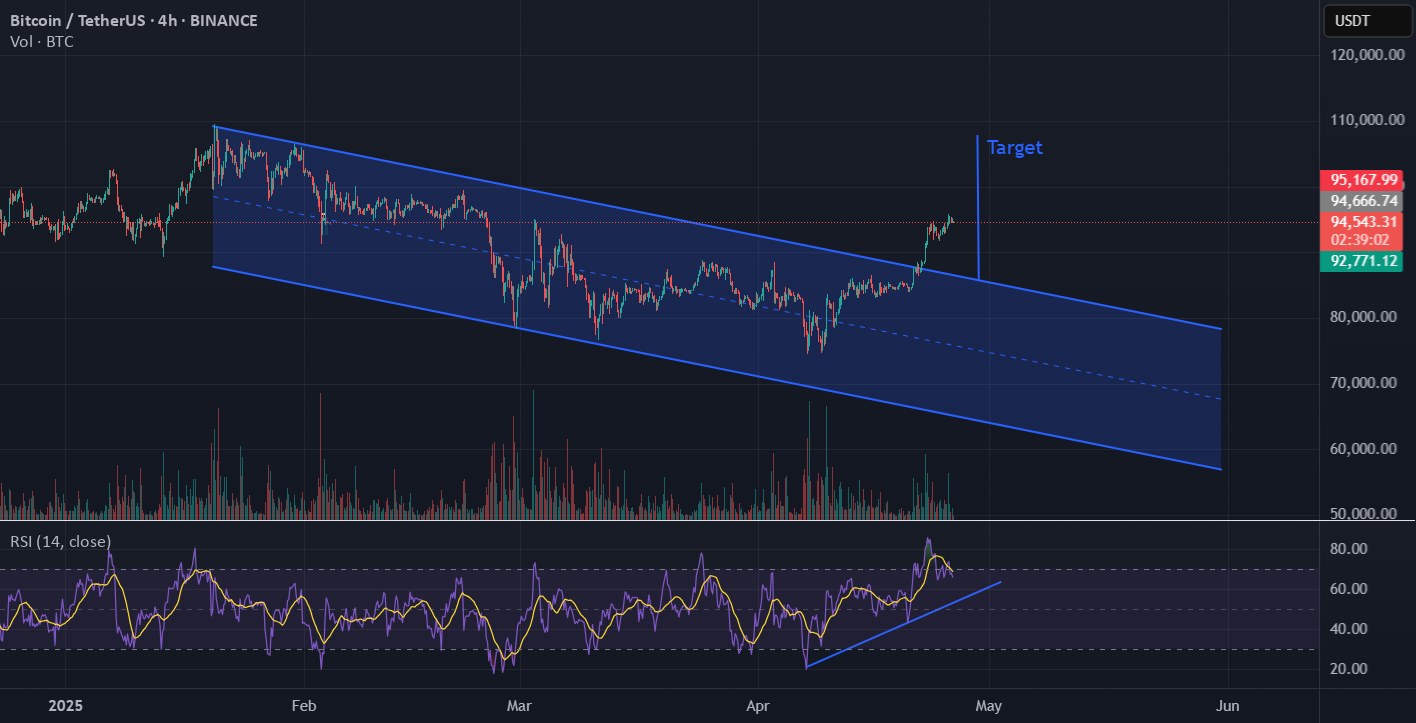The height and width of the screenshot is (723, 1416).
Task: Click the 80,000.00 price axis label
Action: pos(1363,317)
